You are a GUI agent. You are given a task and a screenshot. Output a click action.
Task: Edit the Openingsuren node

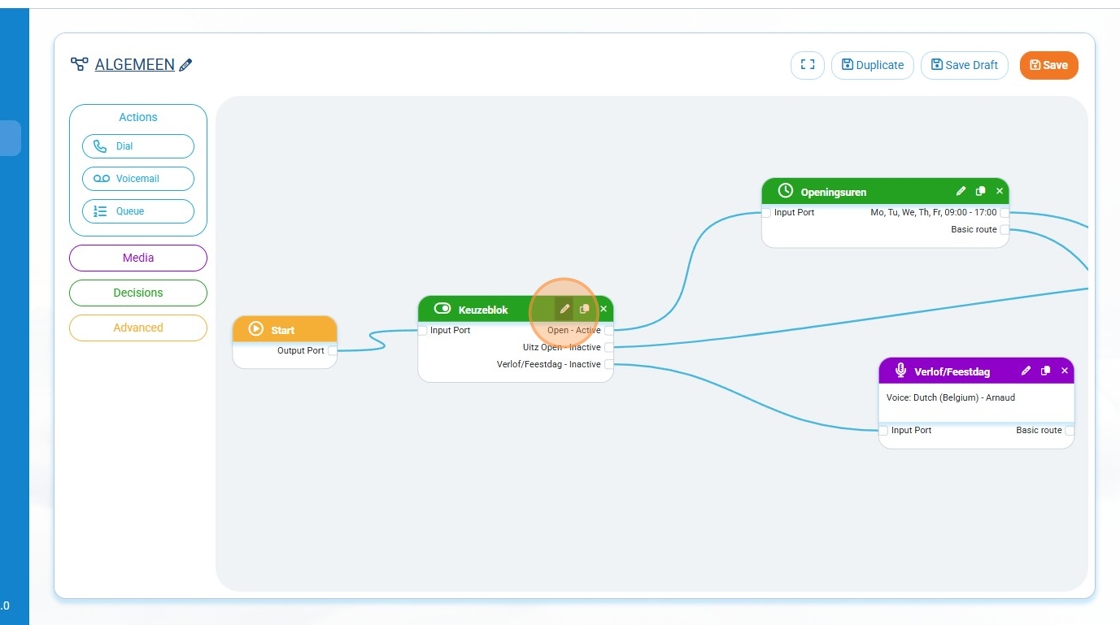pos(961,191)
